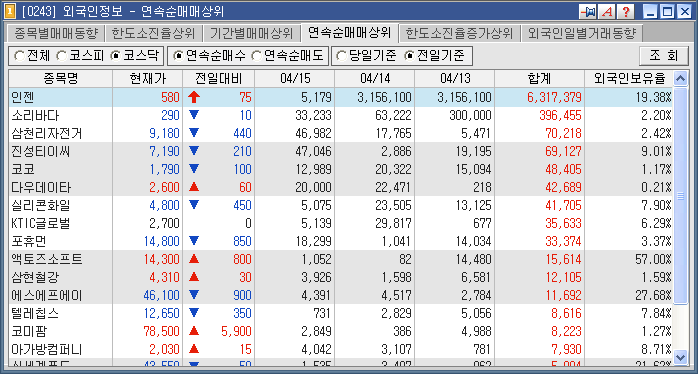Click the 04/15 column header
This screenshot has height=374, width=698.
point(295,79)
